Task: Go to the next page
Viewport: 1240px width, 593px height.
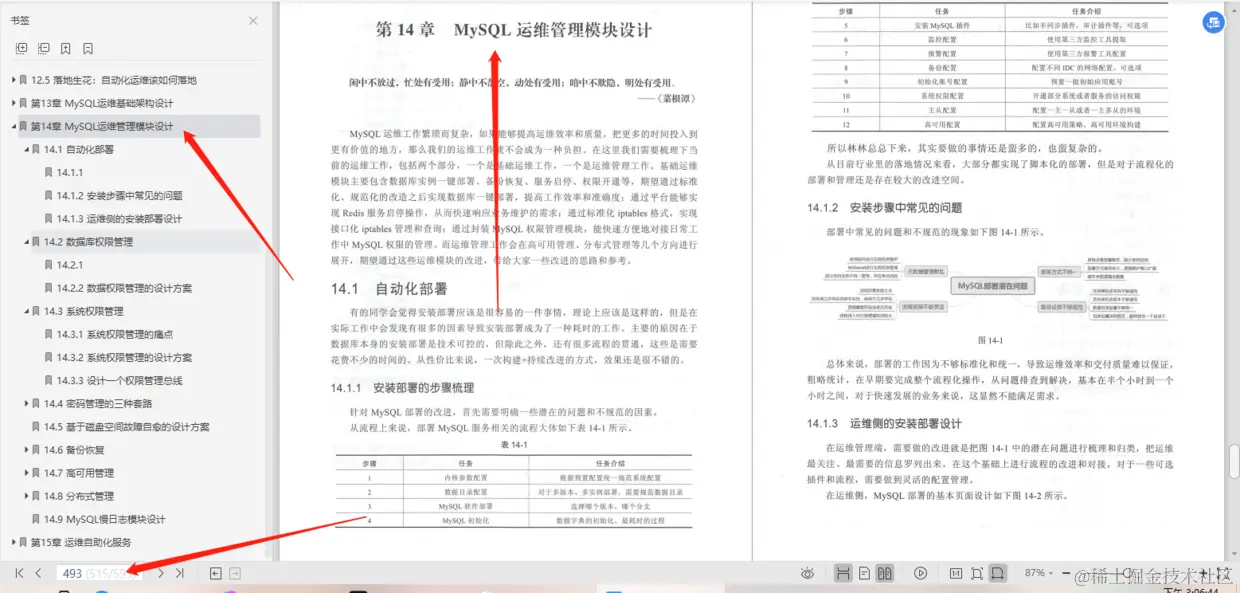Action: pos(160,573)
